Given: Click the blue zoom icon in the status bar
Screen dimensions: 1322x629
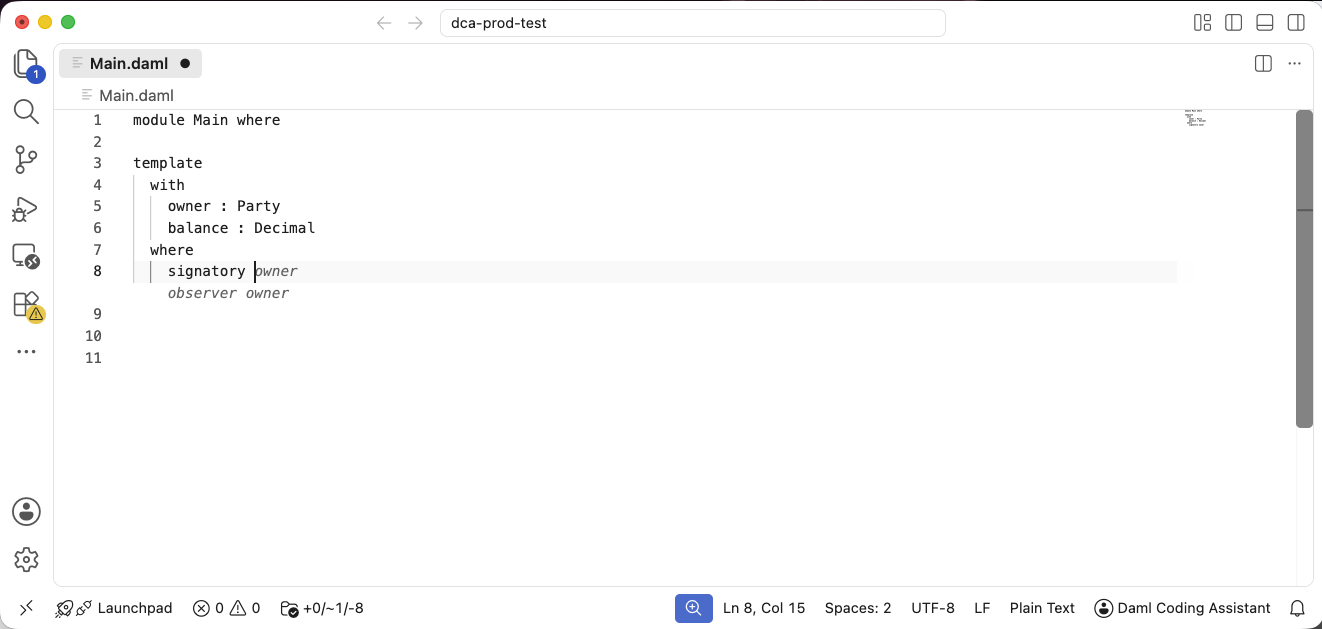Looking at the screenshot, I should tap(693, 608).
